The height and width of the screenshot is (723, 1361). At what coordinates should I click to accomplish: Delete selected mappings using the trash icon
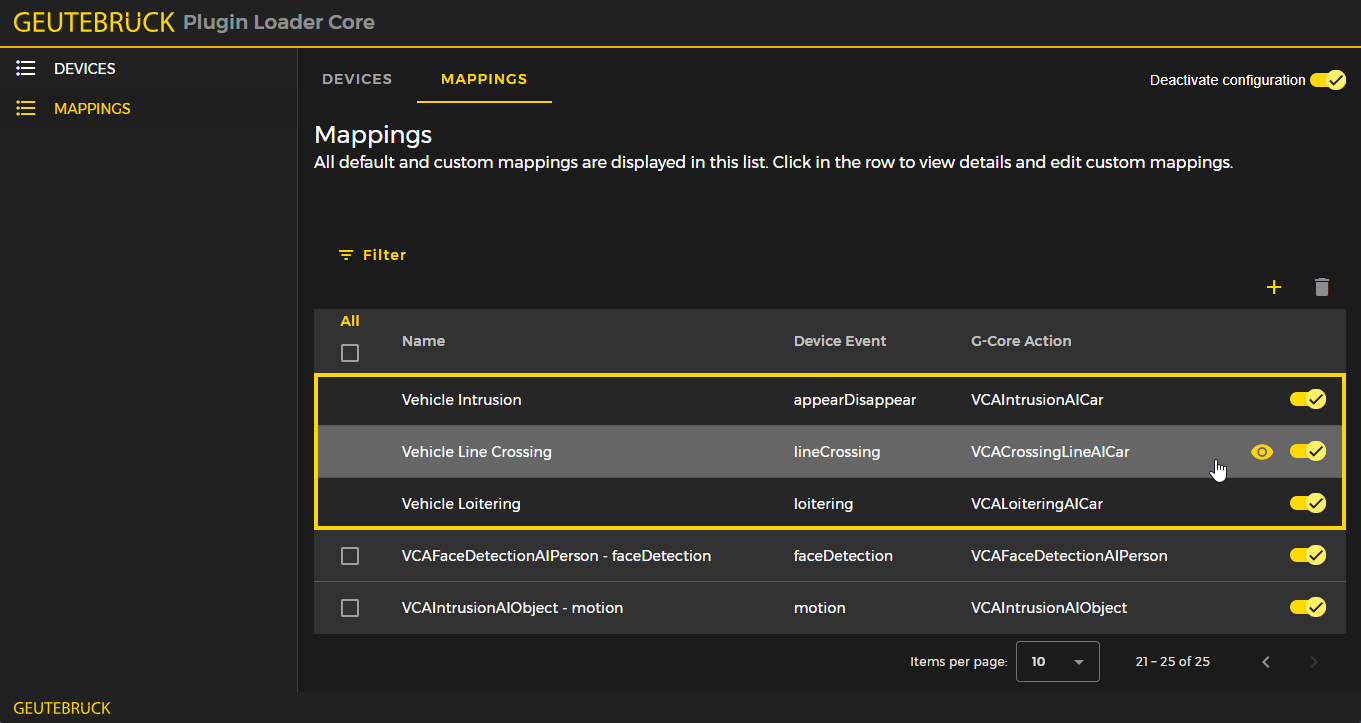(x=1321, y=287)
